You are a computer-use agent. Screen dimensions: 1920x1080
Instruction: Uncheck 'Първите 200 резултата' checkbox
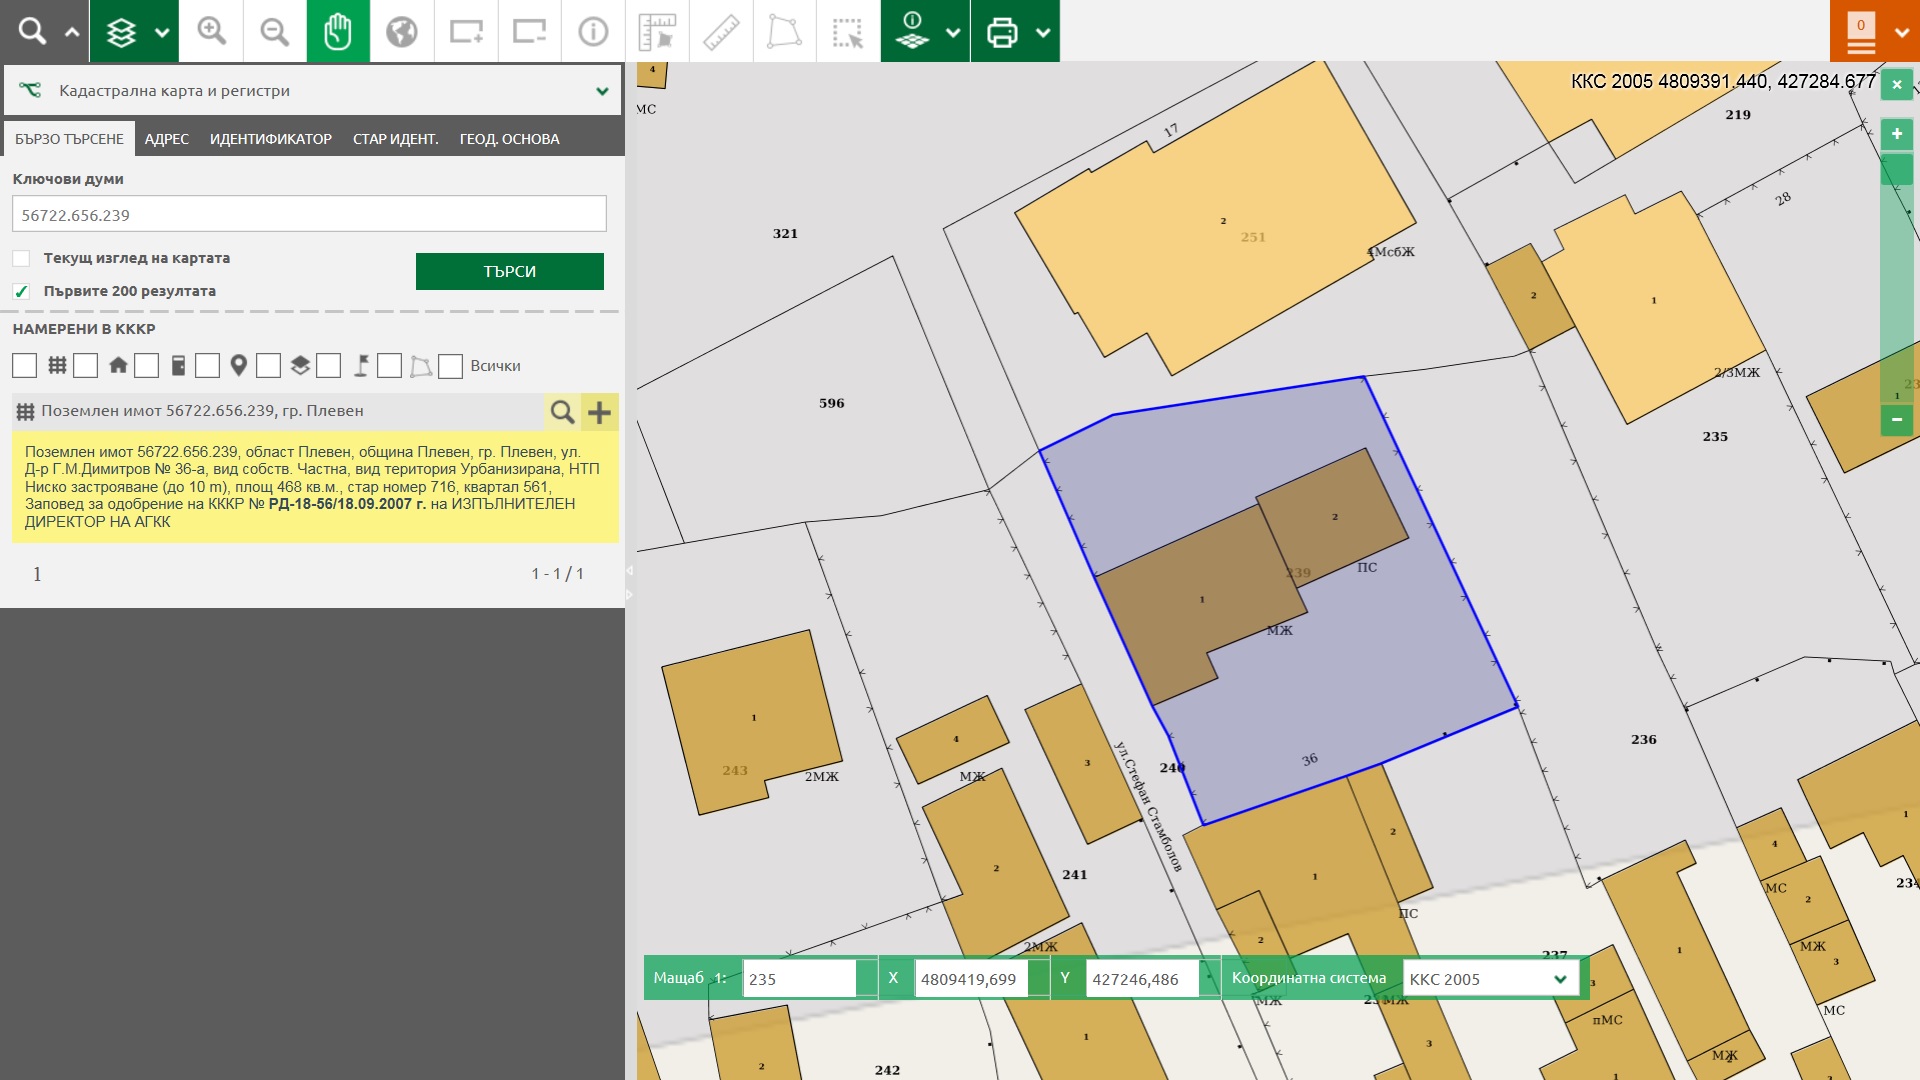[21, 291]
